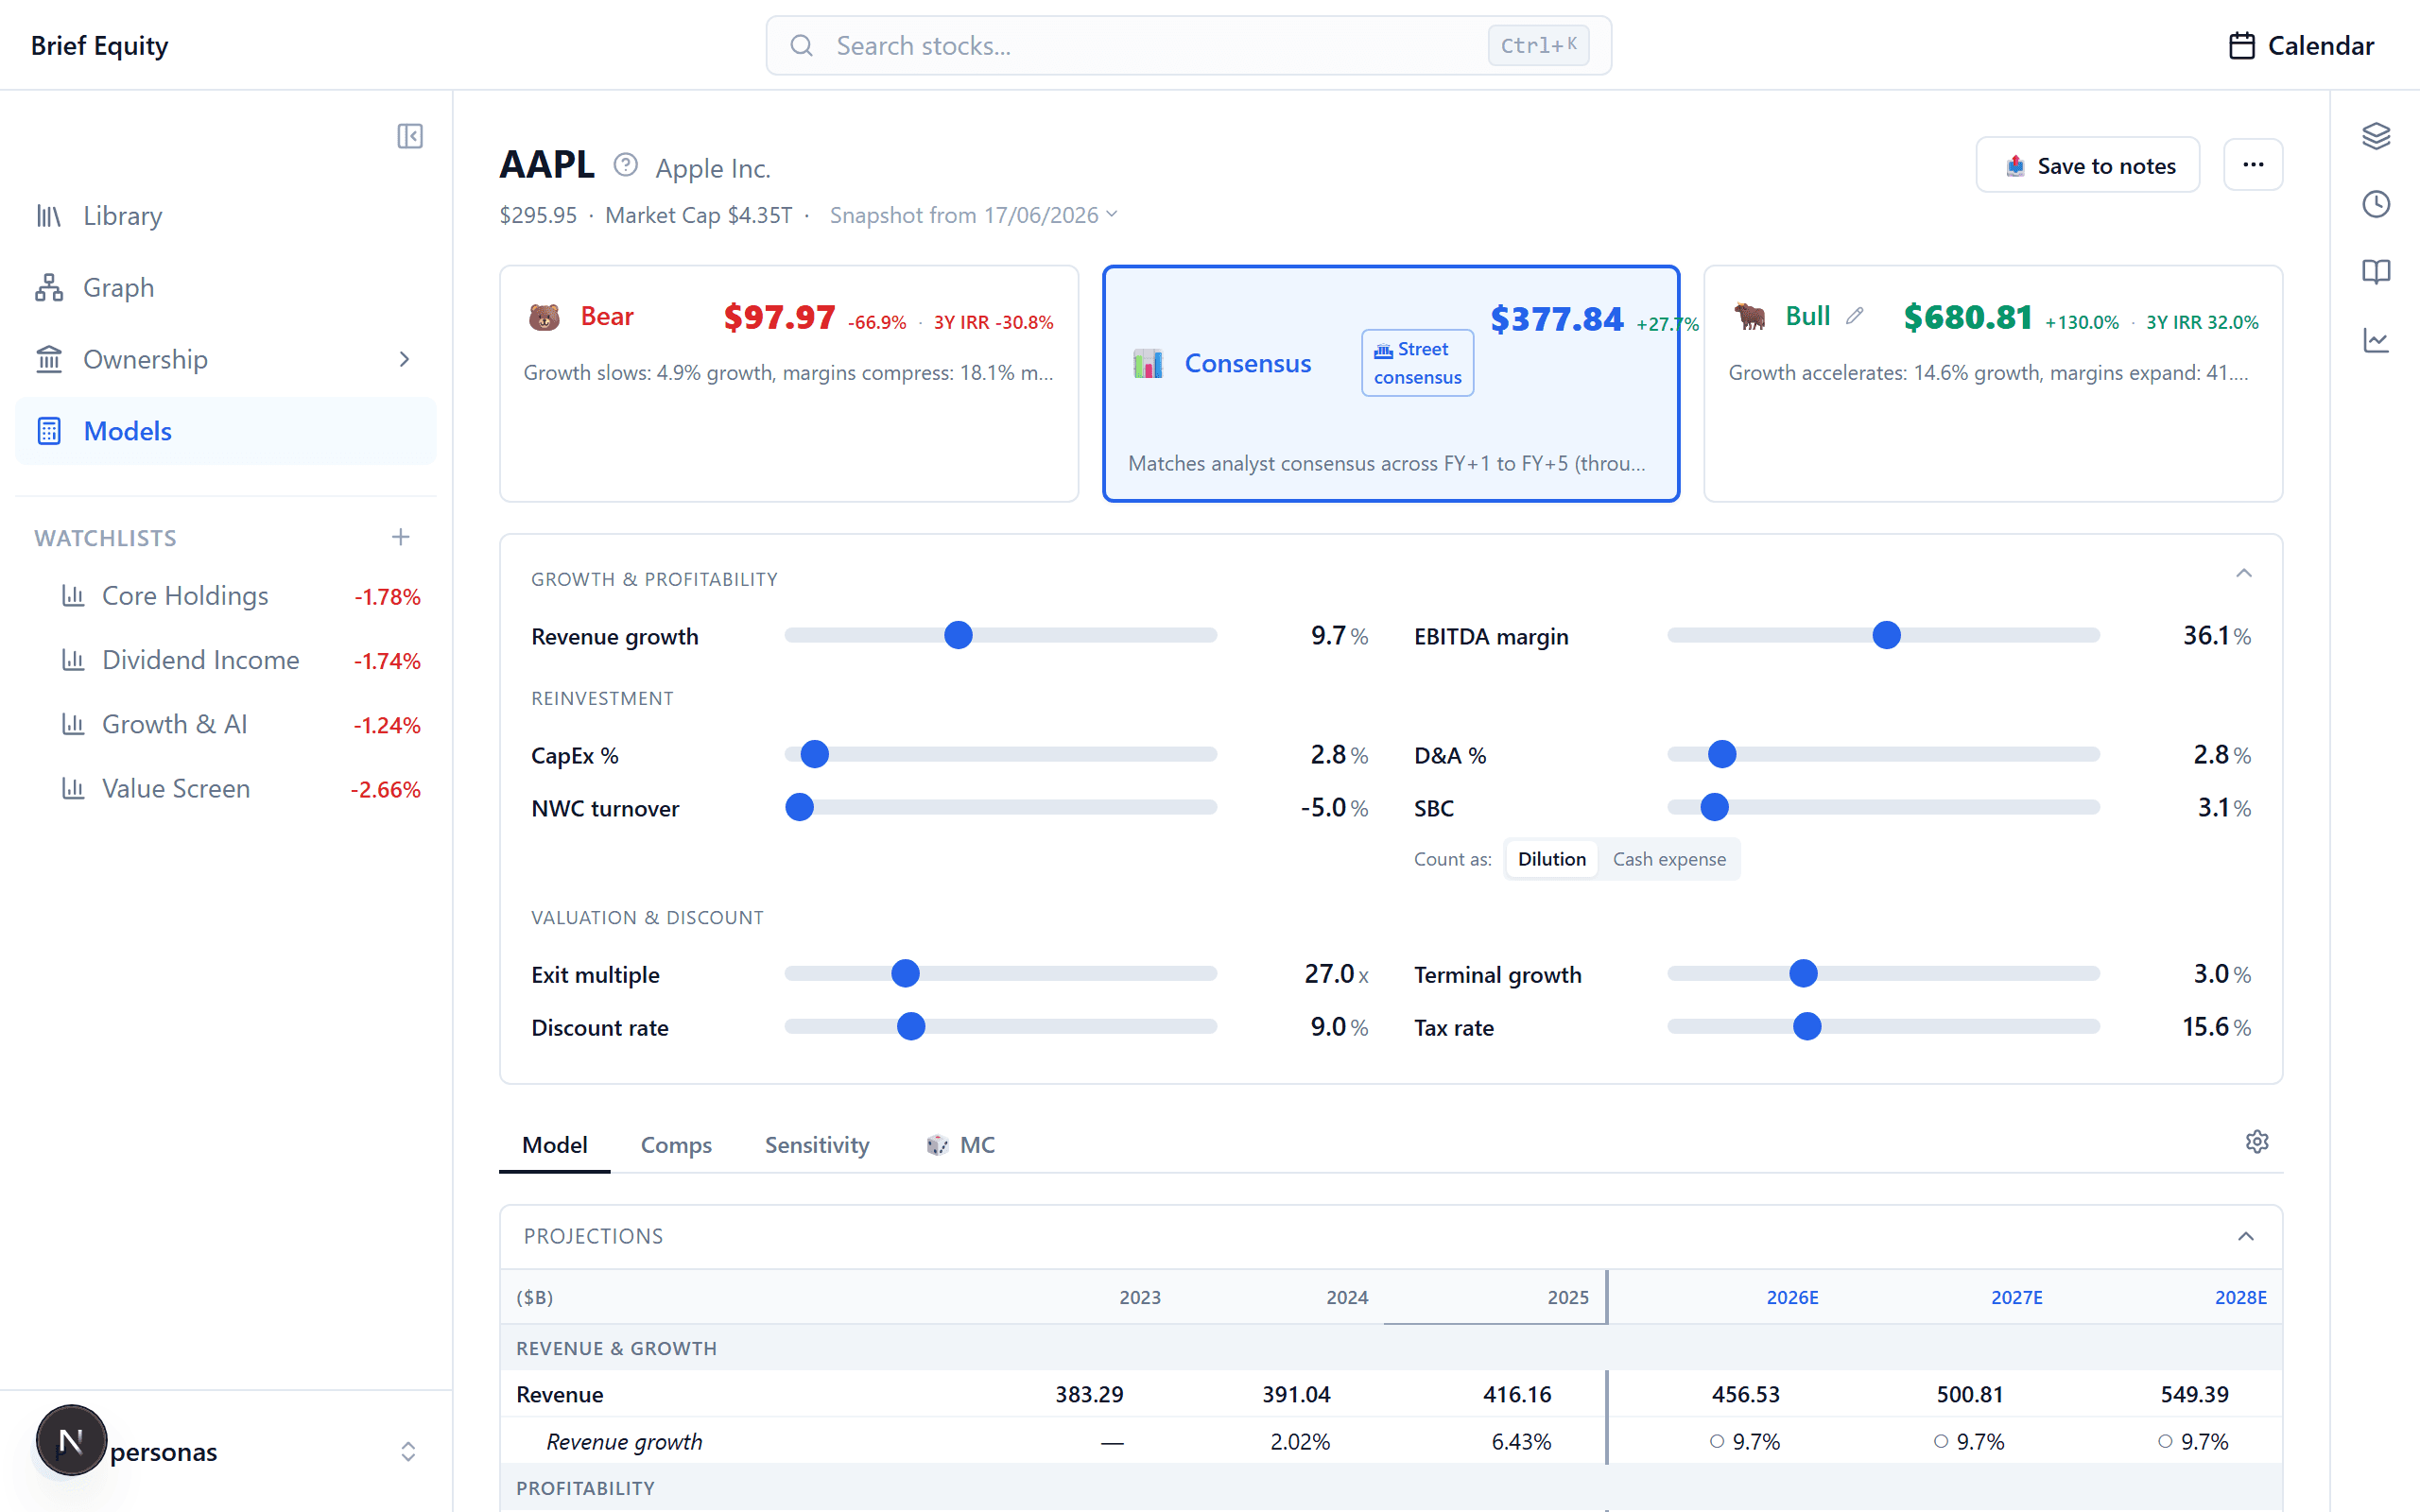Click the Search stocks input field
2420x1512 pixels.
point(1188,46)
